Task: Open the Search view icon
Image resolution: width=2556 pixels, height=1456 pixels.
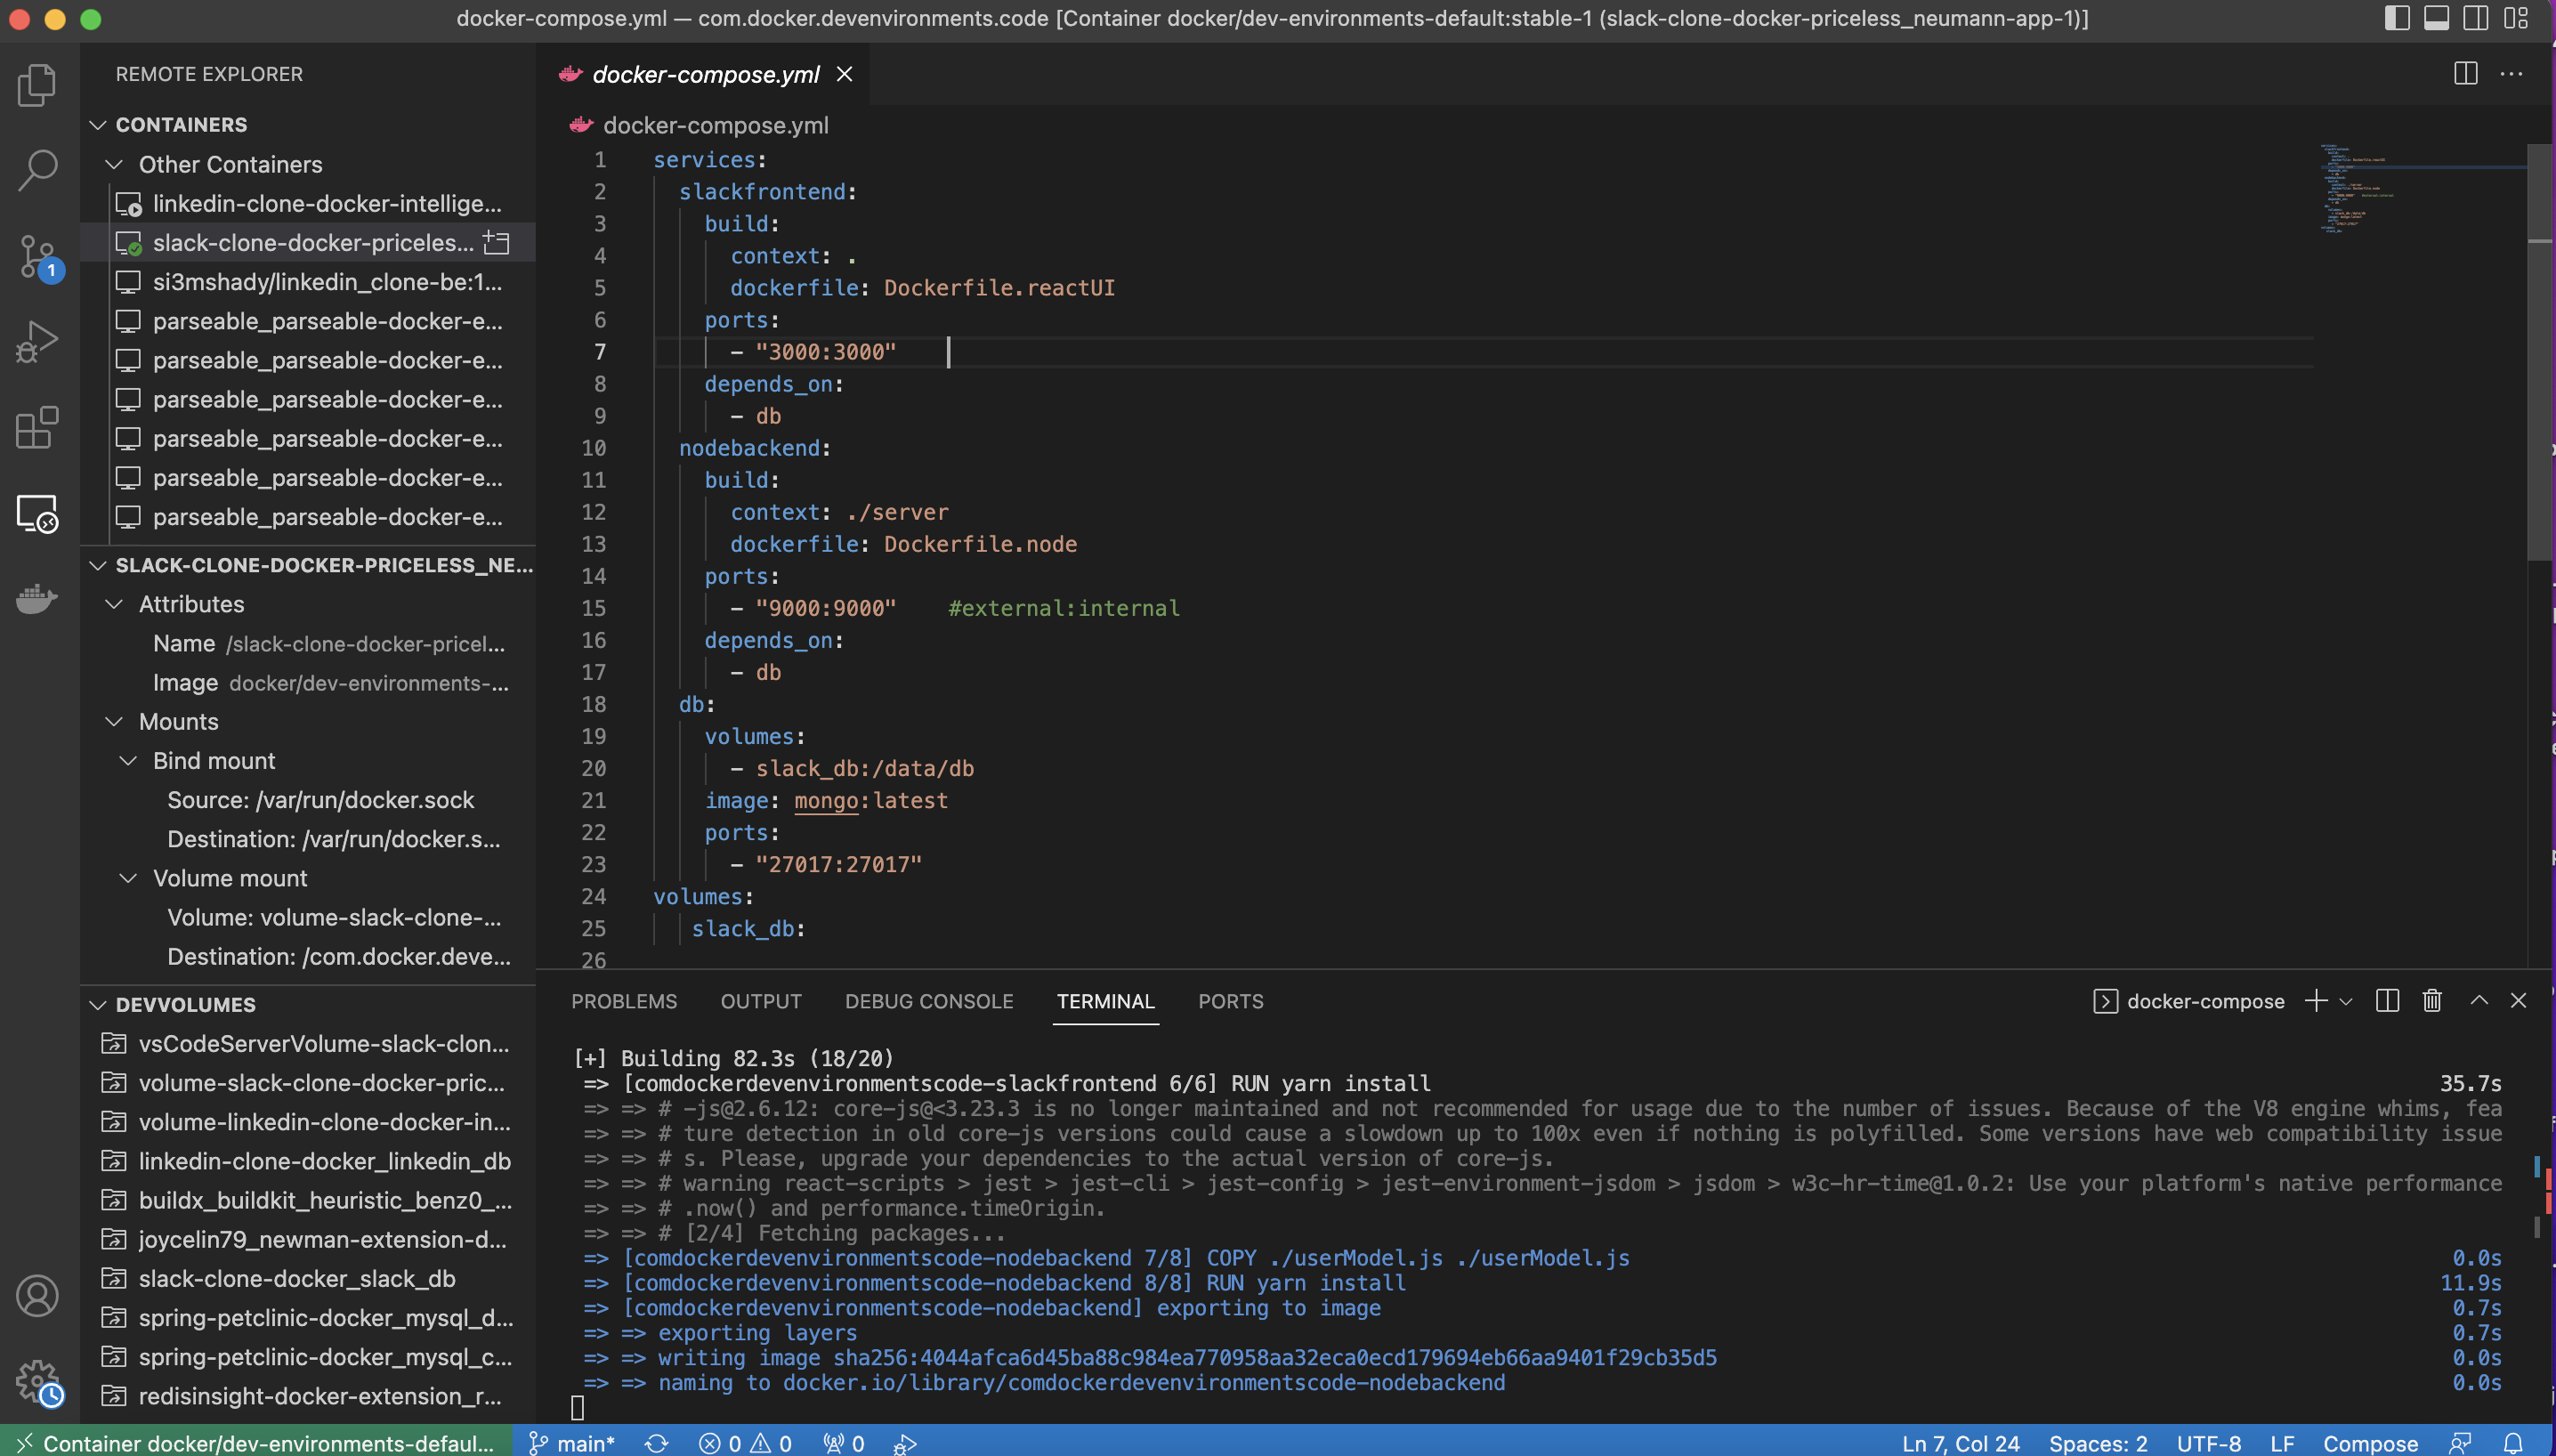Action: click(38, 169)
